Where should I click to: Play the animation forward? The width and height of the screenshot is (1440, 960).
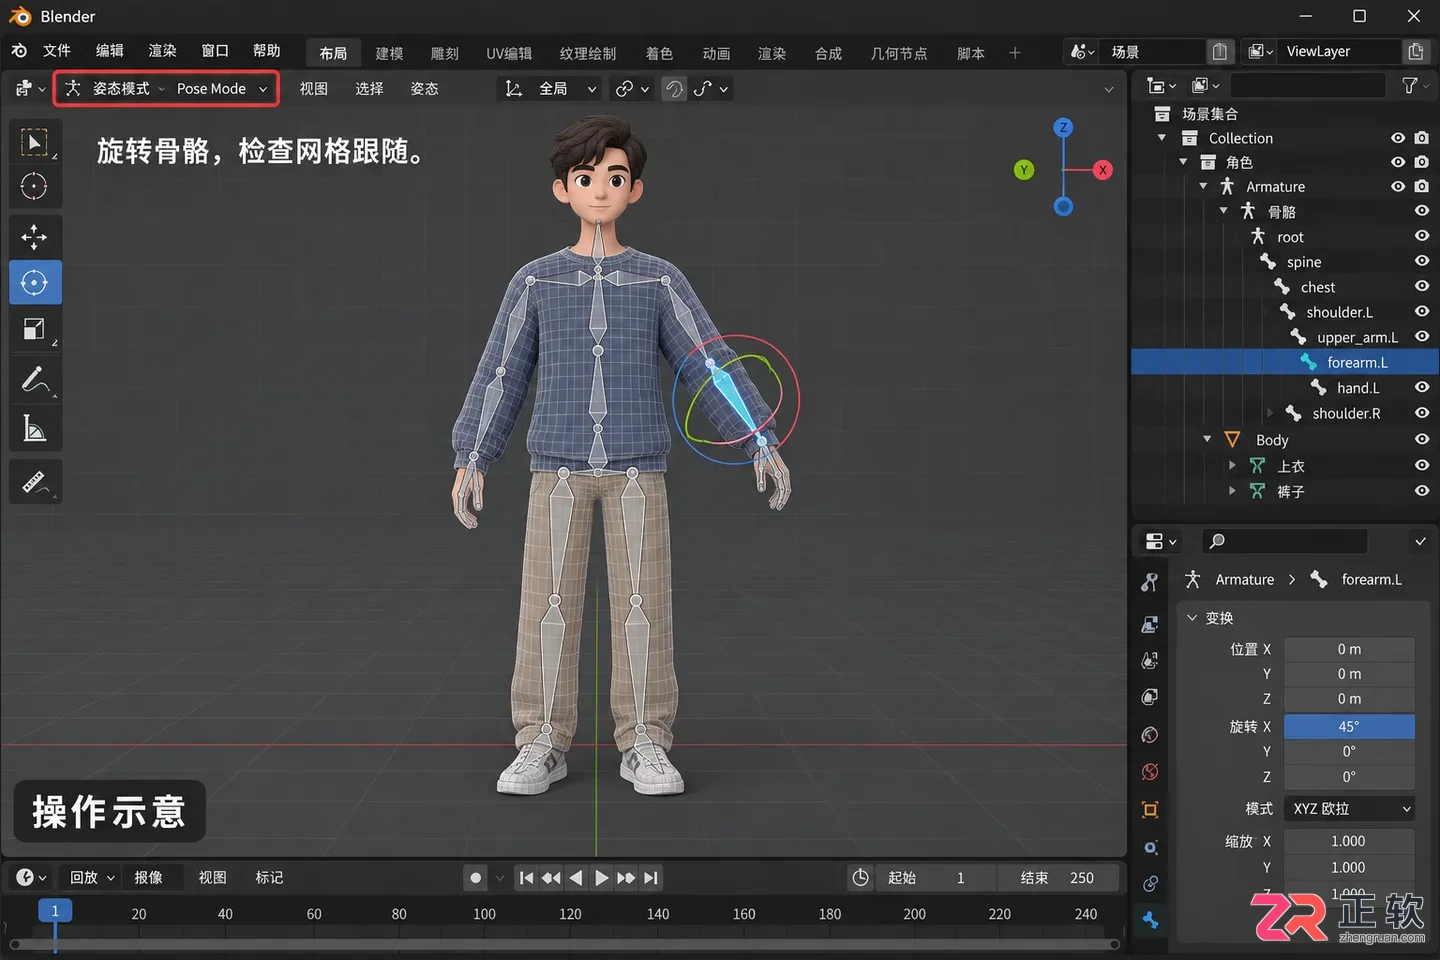601,878
